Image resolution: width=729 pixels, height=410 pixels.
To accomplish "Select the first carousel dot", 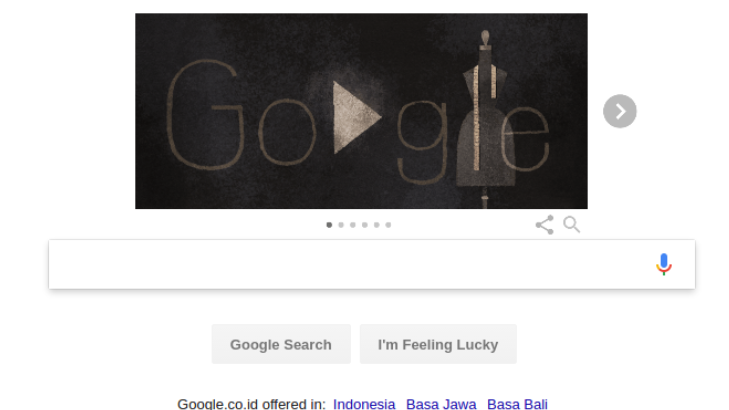I will (x=329, y=225).
